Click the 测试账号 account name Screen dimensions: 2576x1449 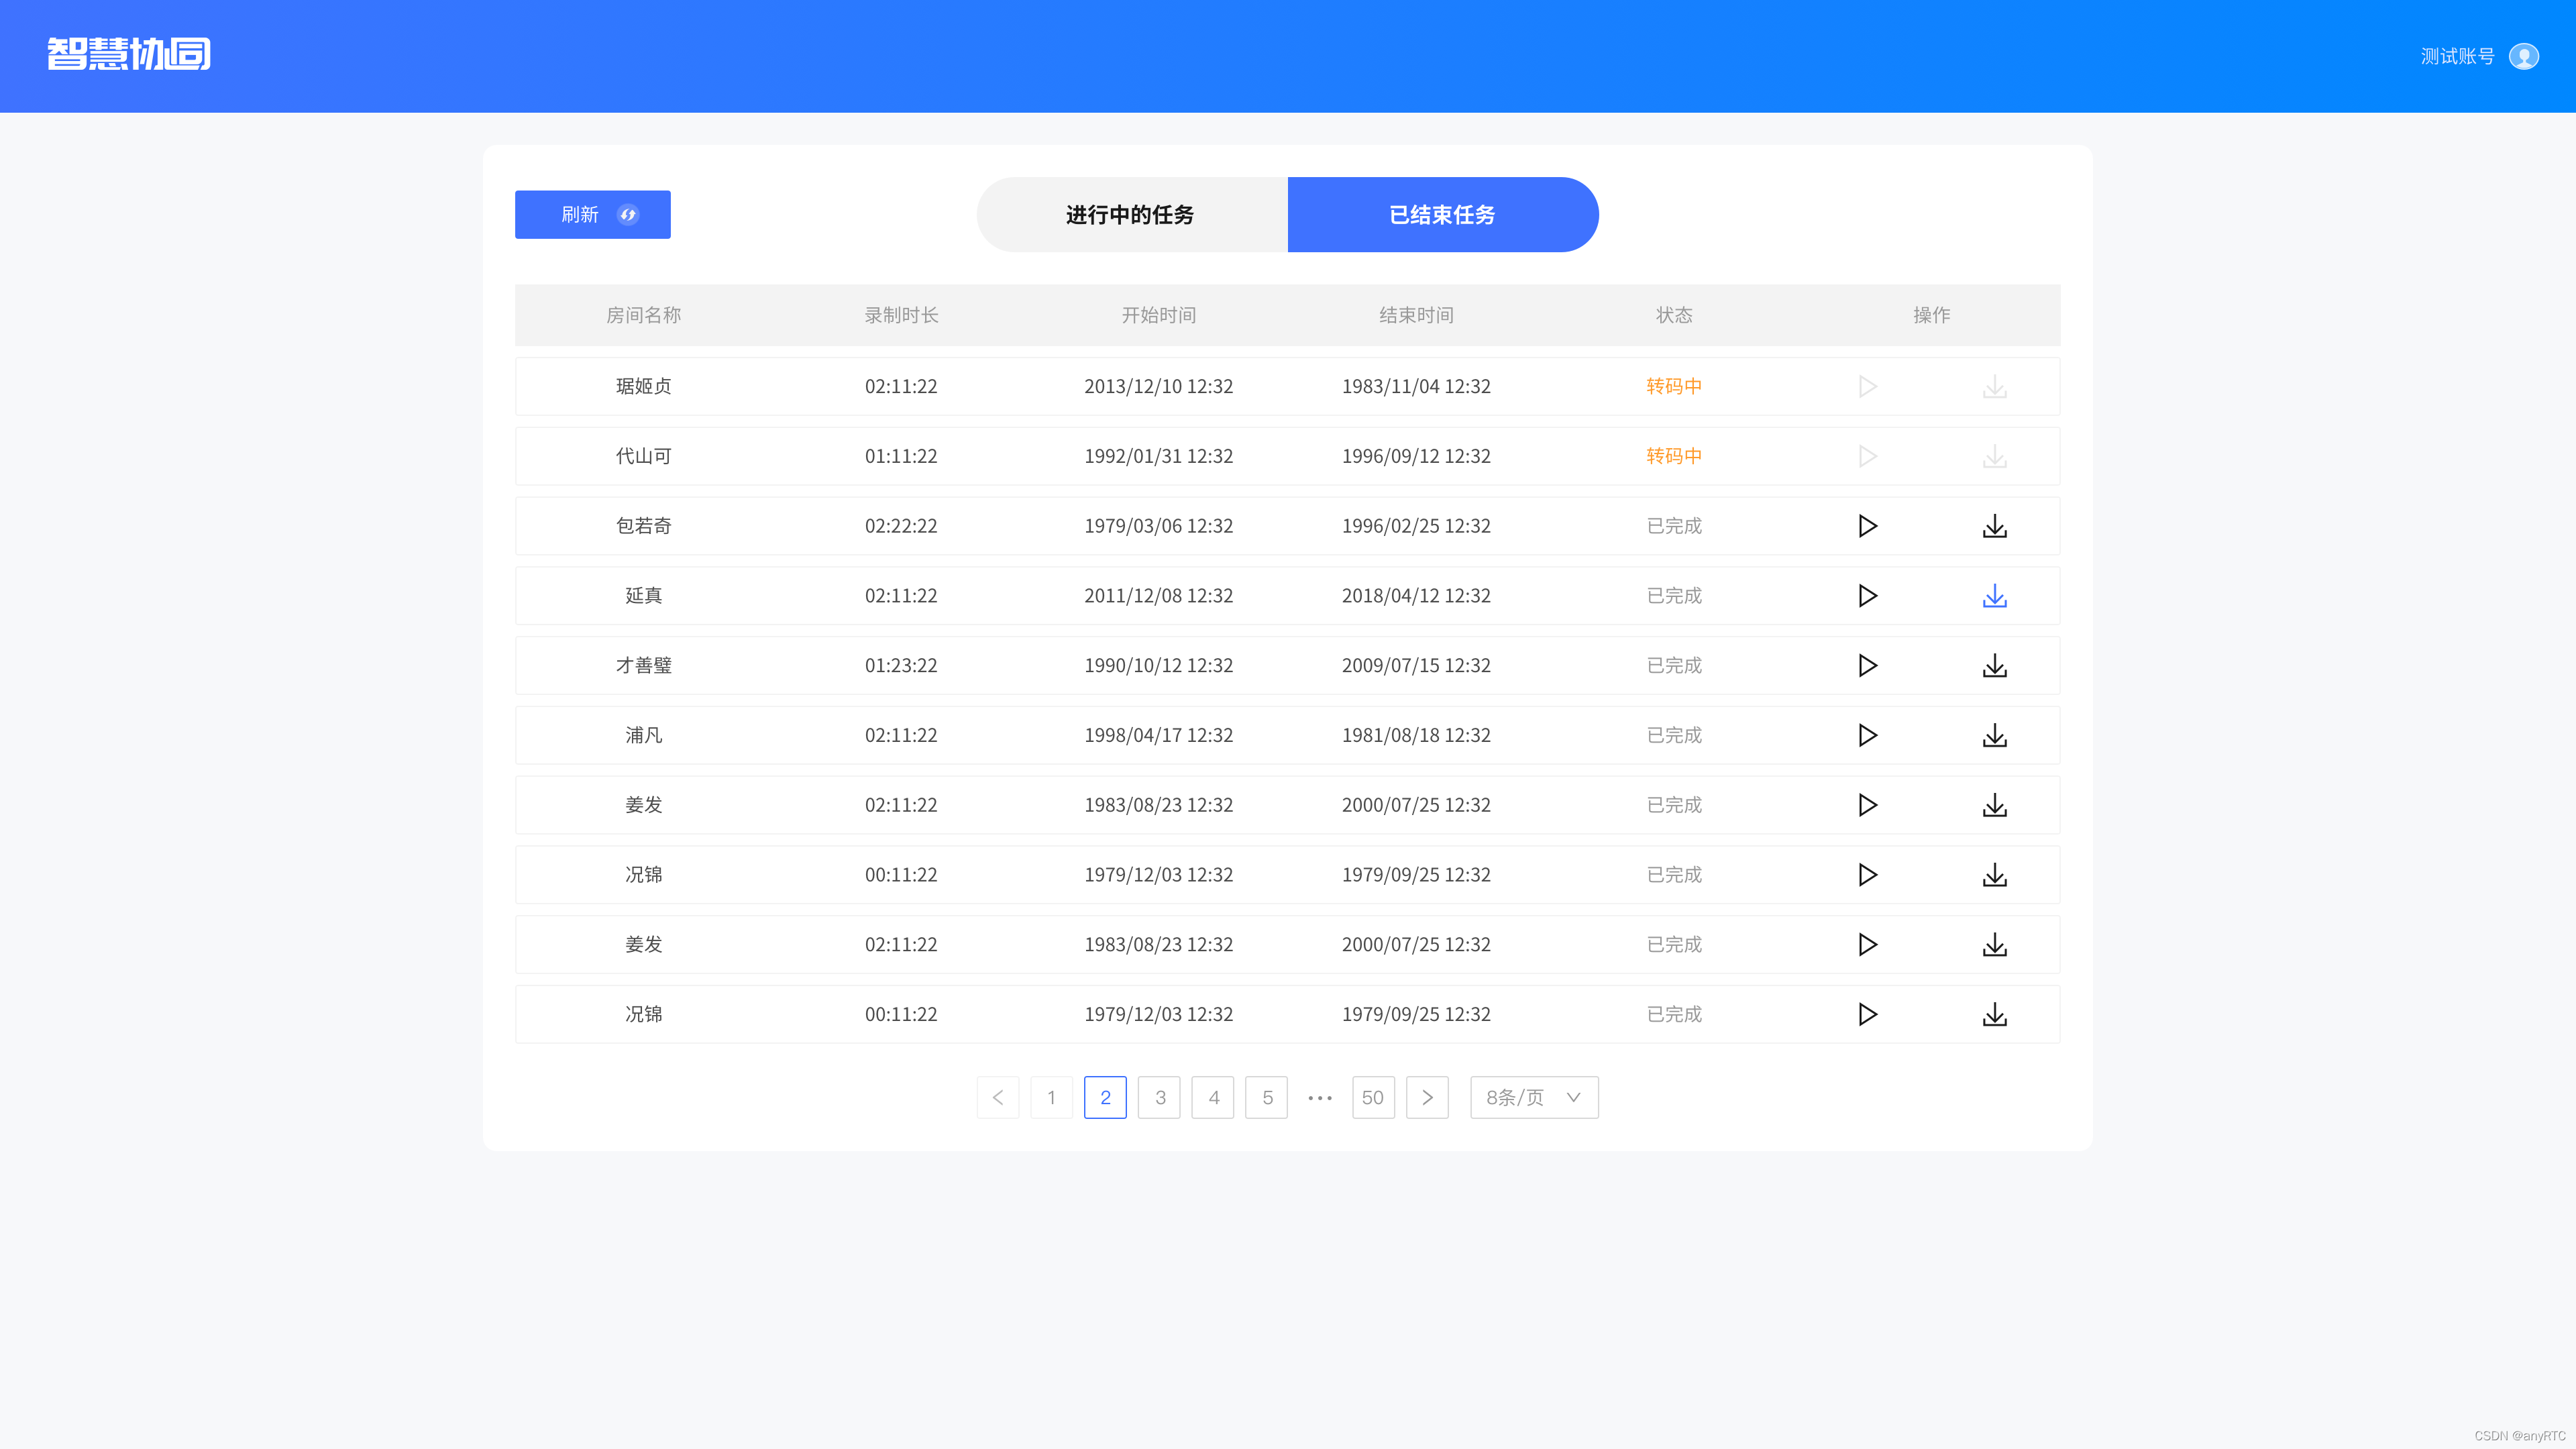pyautogui.click(x=2457, y=56)
